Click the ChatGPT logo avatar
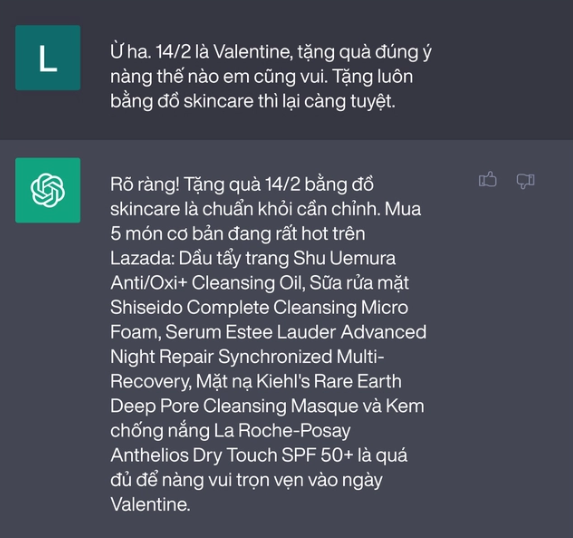 click(48, 190)
